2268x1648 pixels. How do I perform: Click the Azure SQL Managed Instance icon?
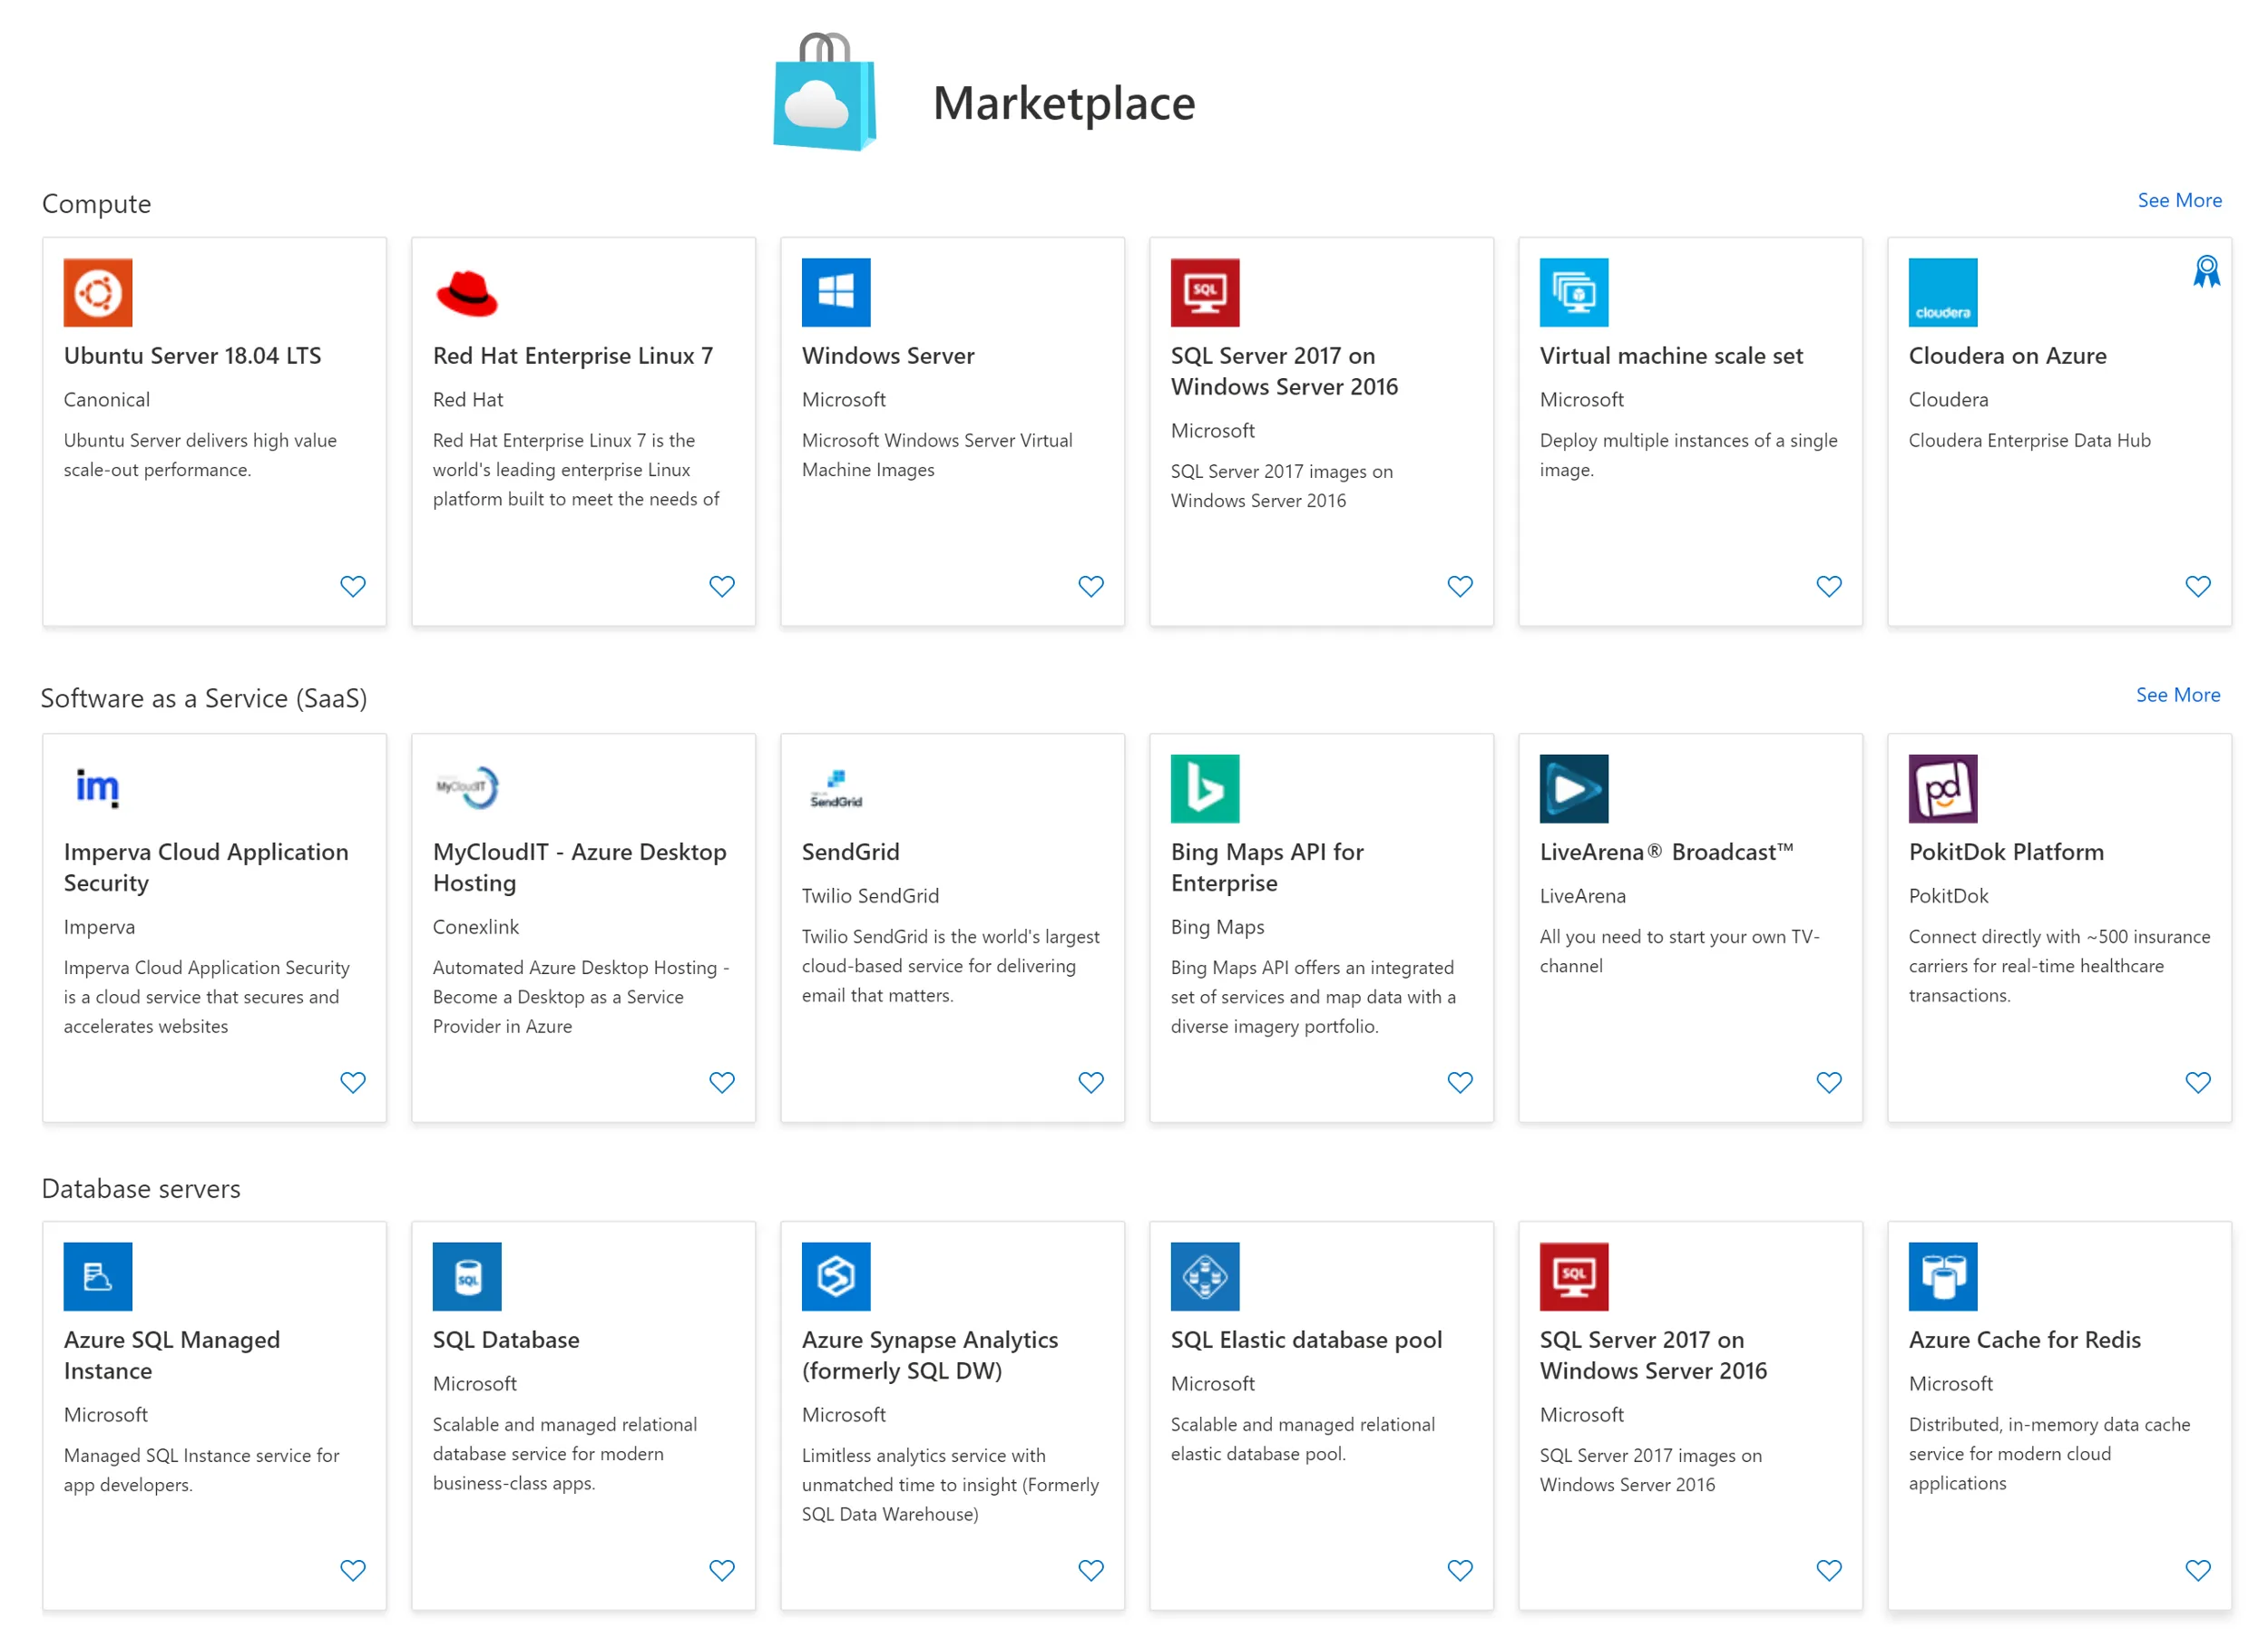pos(98,1277)
